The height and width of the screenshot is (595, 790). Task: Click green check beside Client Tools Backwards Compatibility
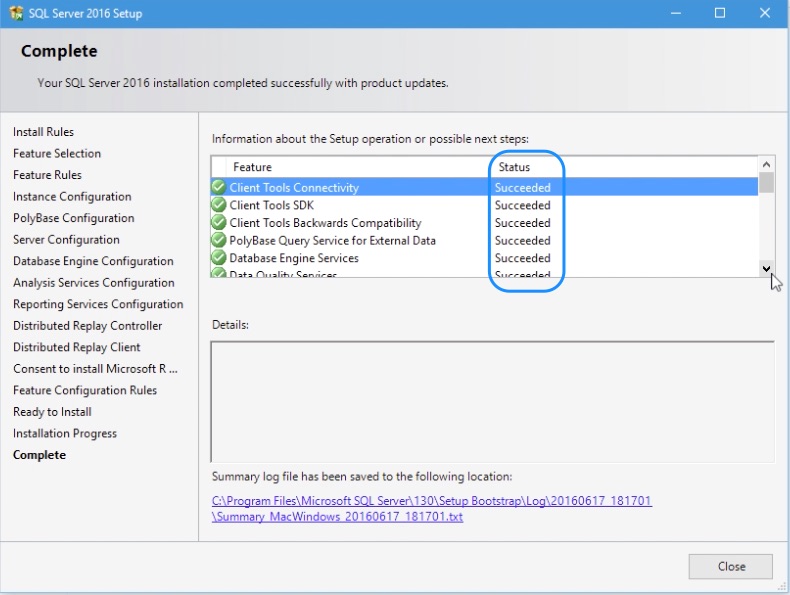point(219,222)
